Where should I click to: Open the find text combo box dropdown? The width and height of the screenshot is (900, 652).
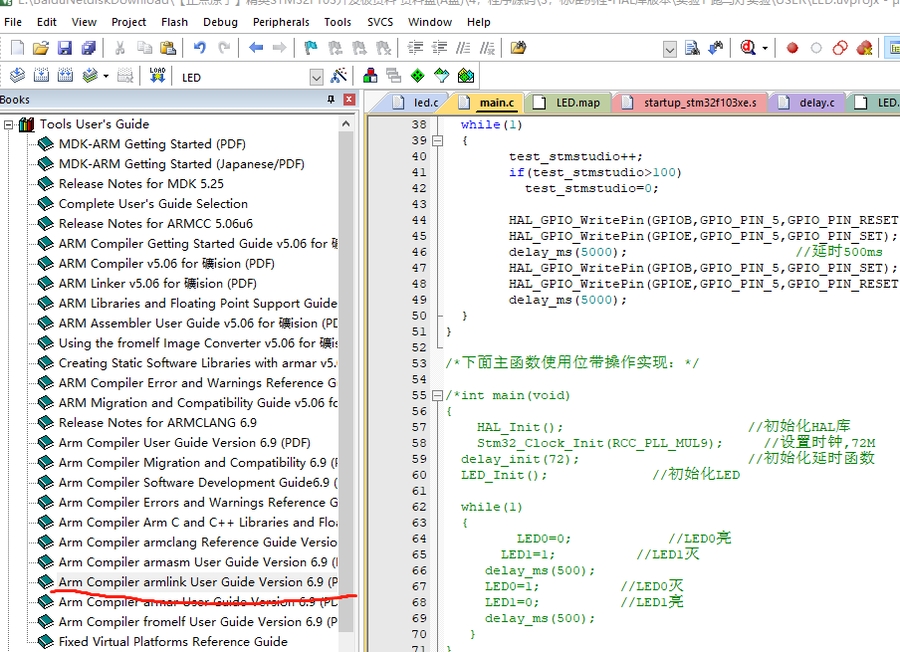pos(669,48)
